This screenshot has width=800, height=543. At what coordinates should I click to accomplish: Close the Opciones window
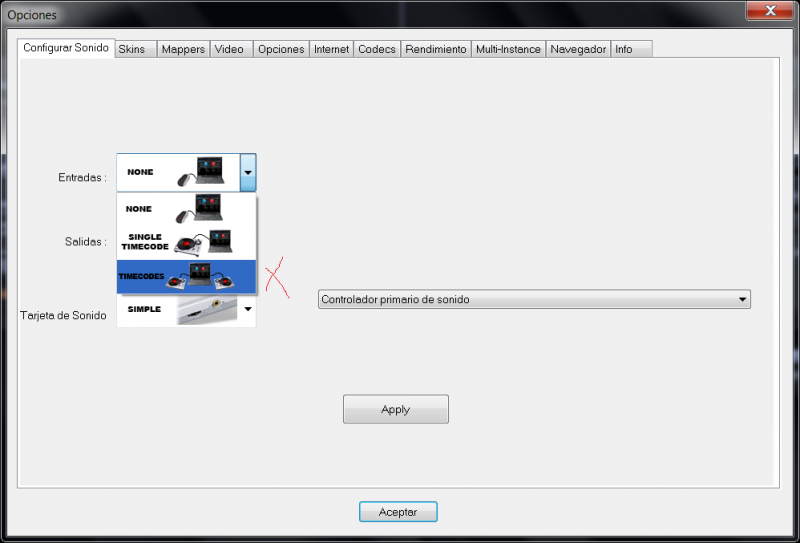pos(769,10)
